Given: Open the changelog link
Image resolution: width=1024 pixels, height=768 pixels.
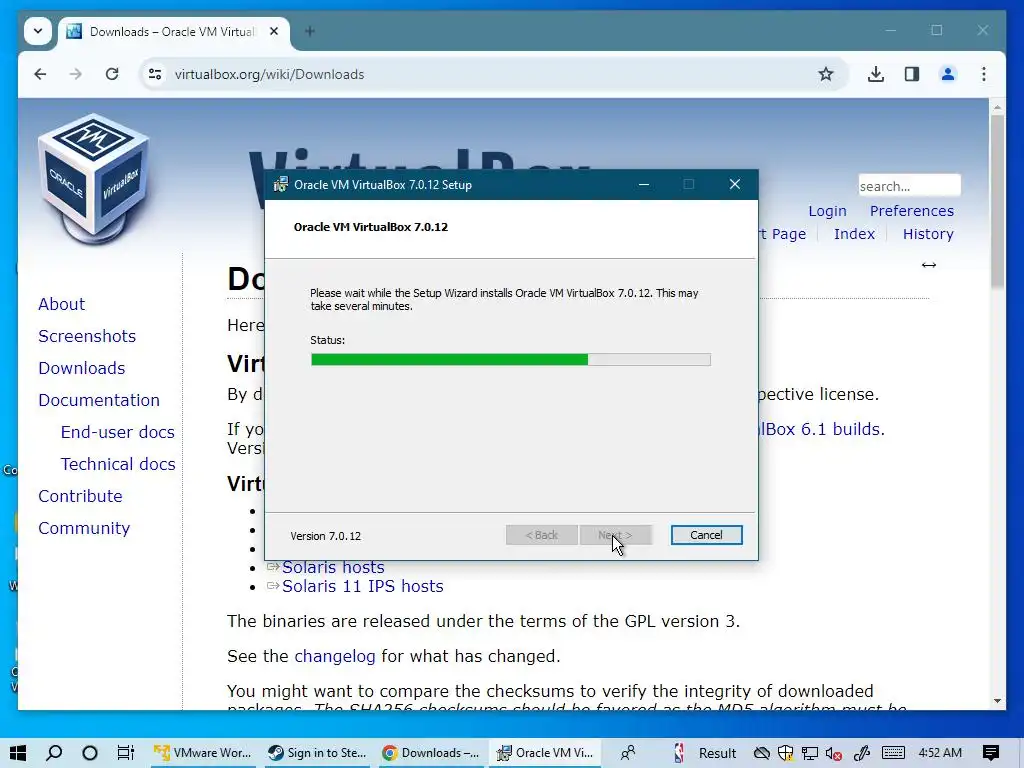Looking at the screenshot, I should pos(335,656).
